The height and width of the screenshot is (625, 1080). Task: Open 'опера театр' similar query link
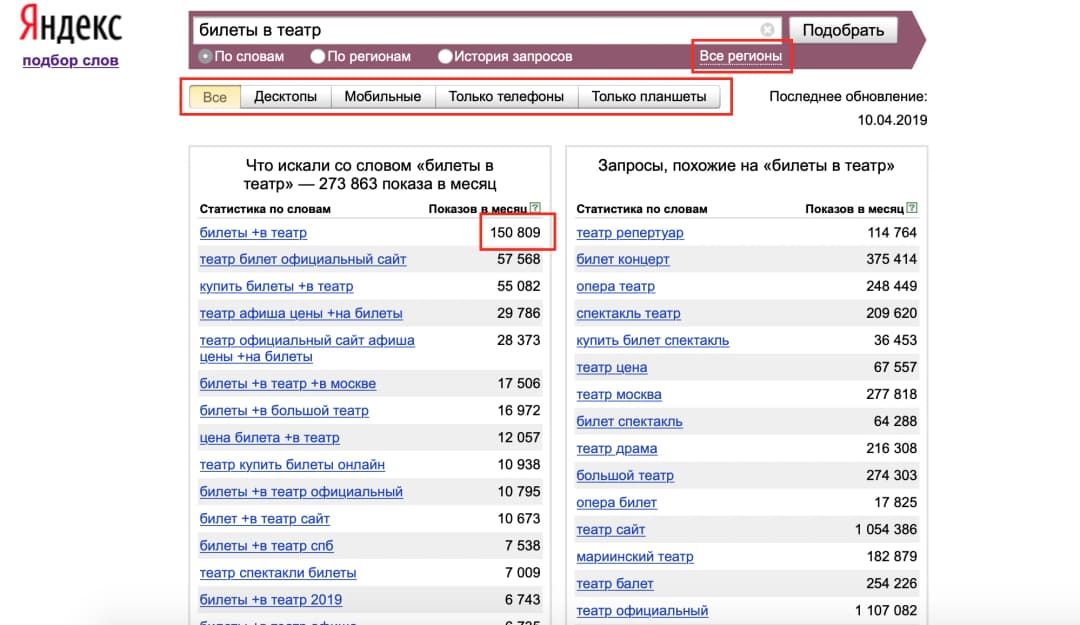click(616, 287)
